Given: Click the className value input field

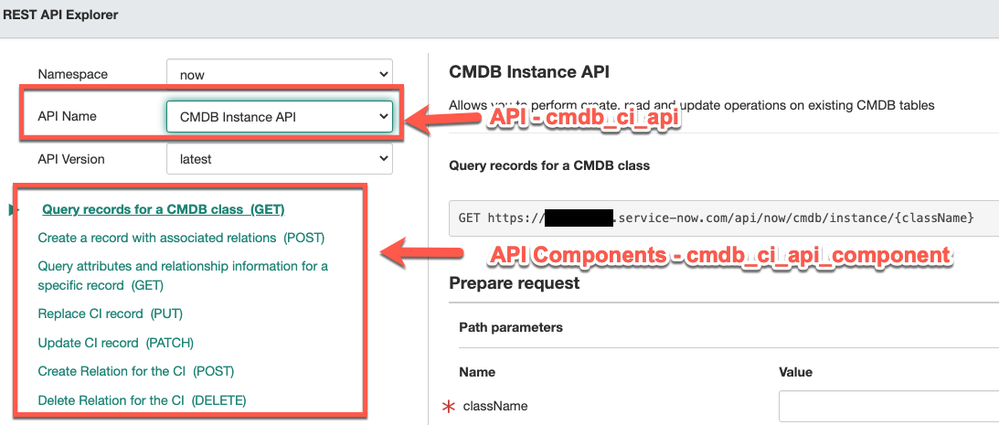Looking at the screenshot, I should pyautogui.click(x=889, y=407).
